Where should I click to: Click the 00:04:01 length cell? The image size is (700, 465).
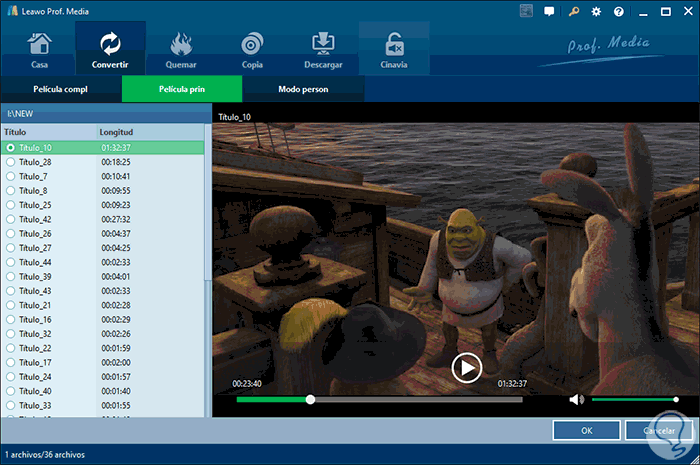coord(116,276)
